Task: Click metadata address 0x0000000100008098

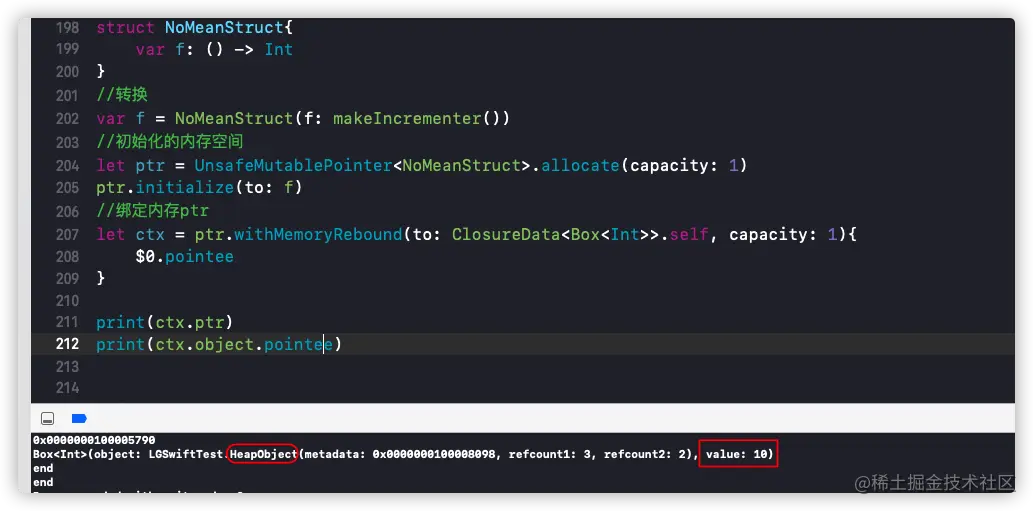Action: (433, 454)
